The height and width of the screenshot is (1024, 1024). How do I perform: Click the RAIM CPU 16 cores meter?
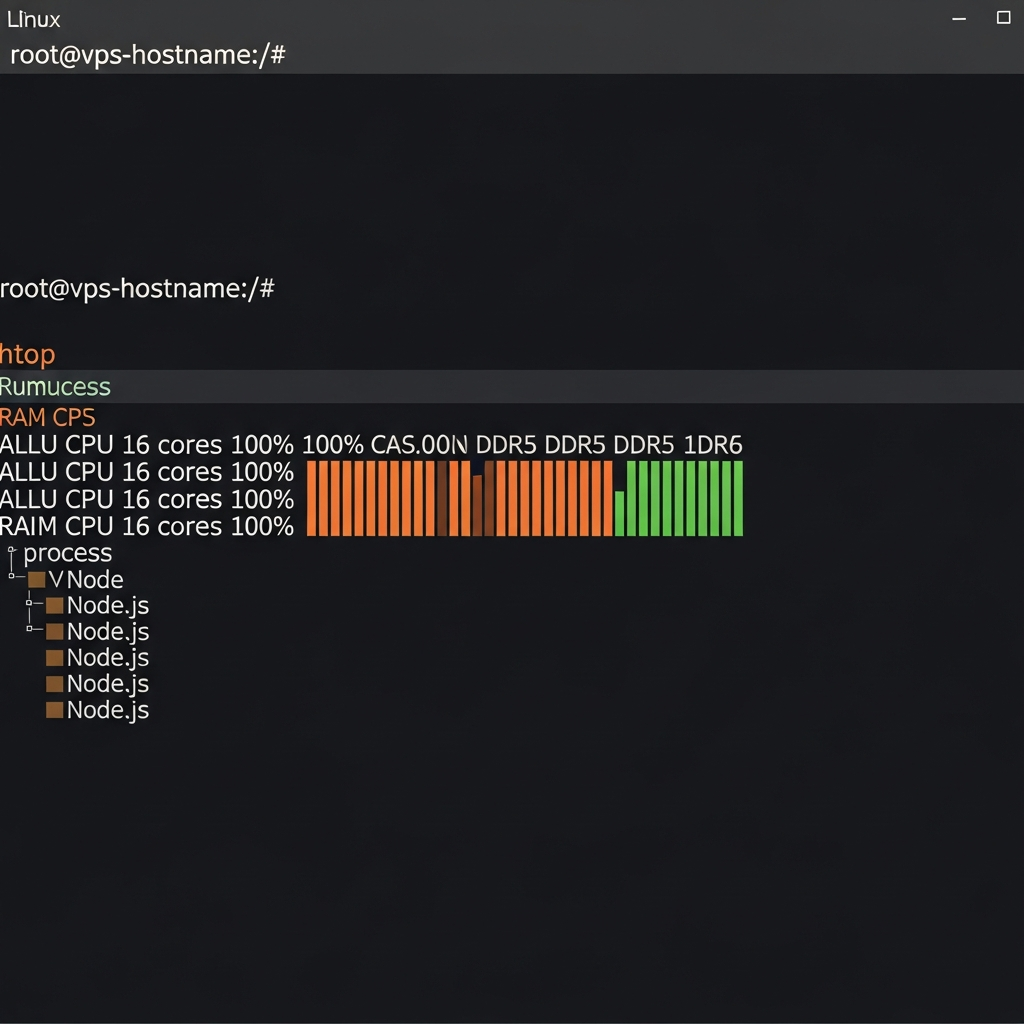148,526
